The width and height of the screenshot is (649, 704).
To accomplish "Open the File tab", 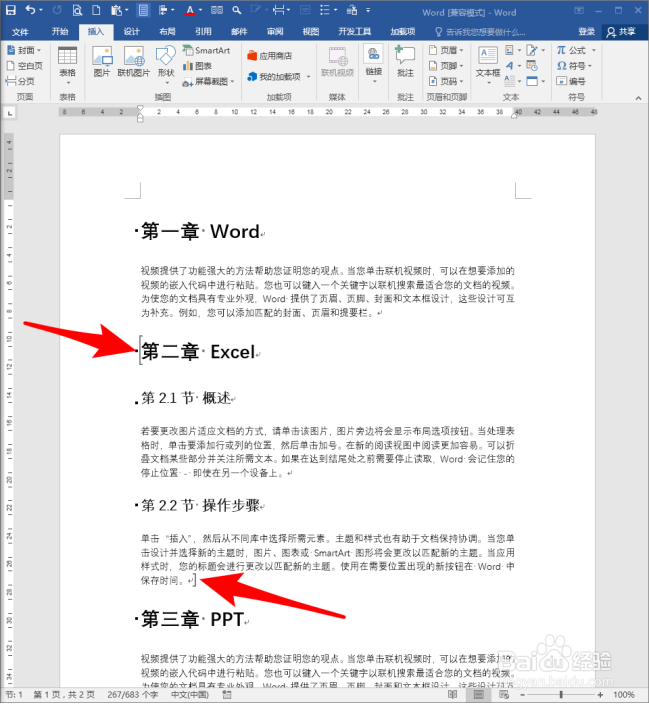I will (x=20, y=31).
